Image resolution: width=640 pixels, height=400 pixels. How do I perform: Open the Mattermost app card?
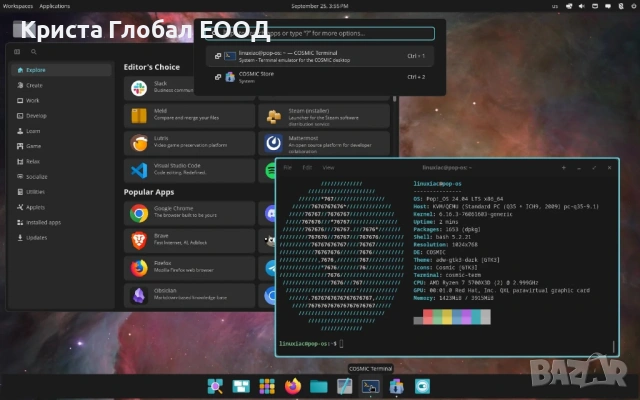tap(324, 143)
